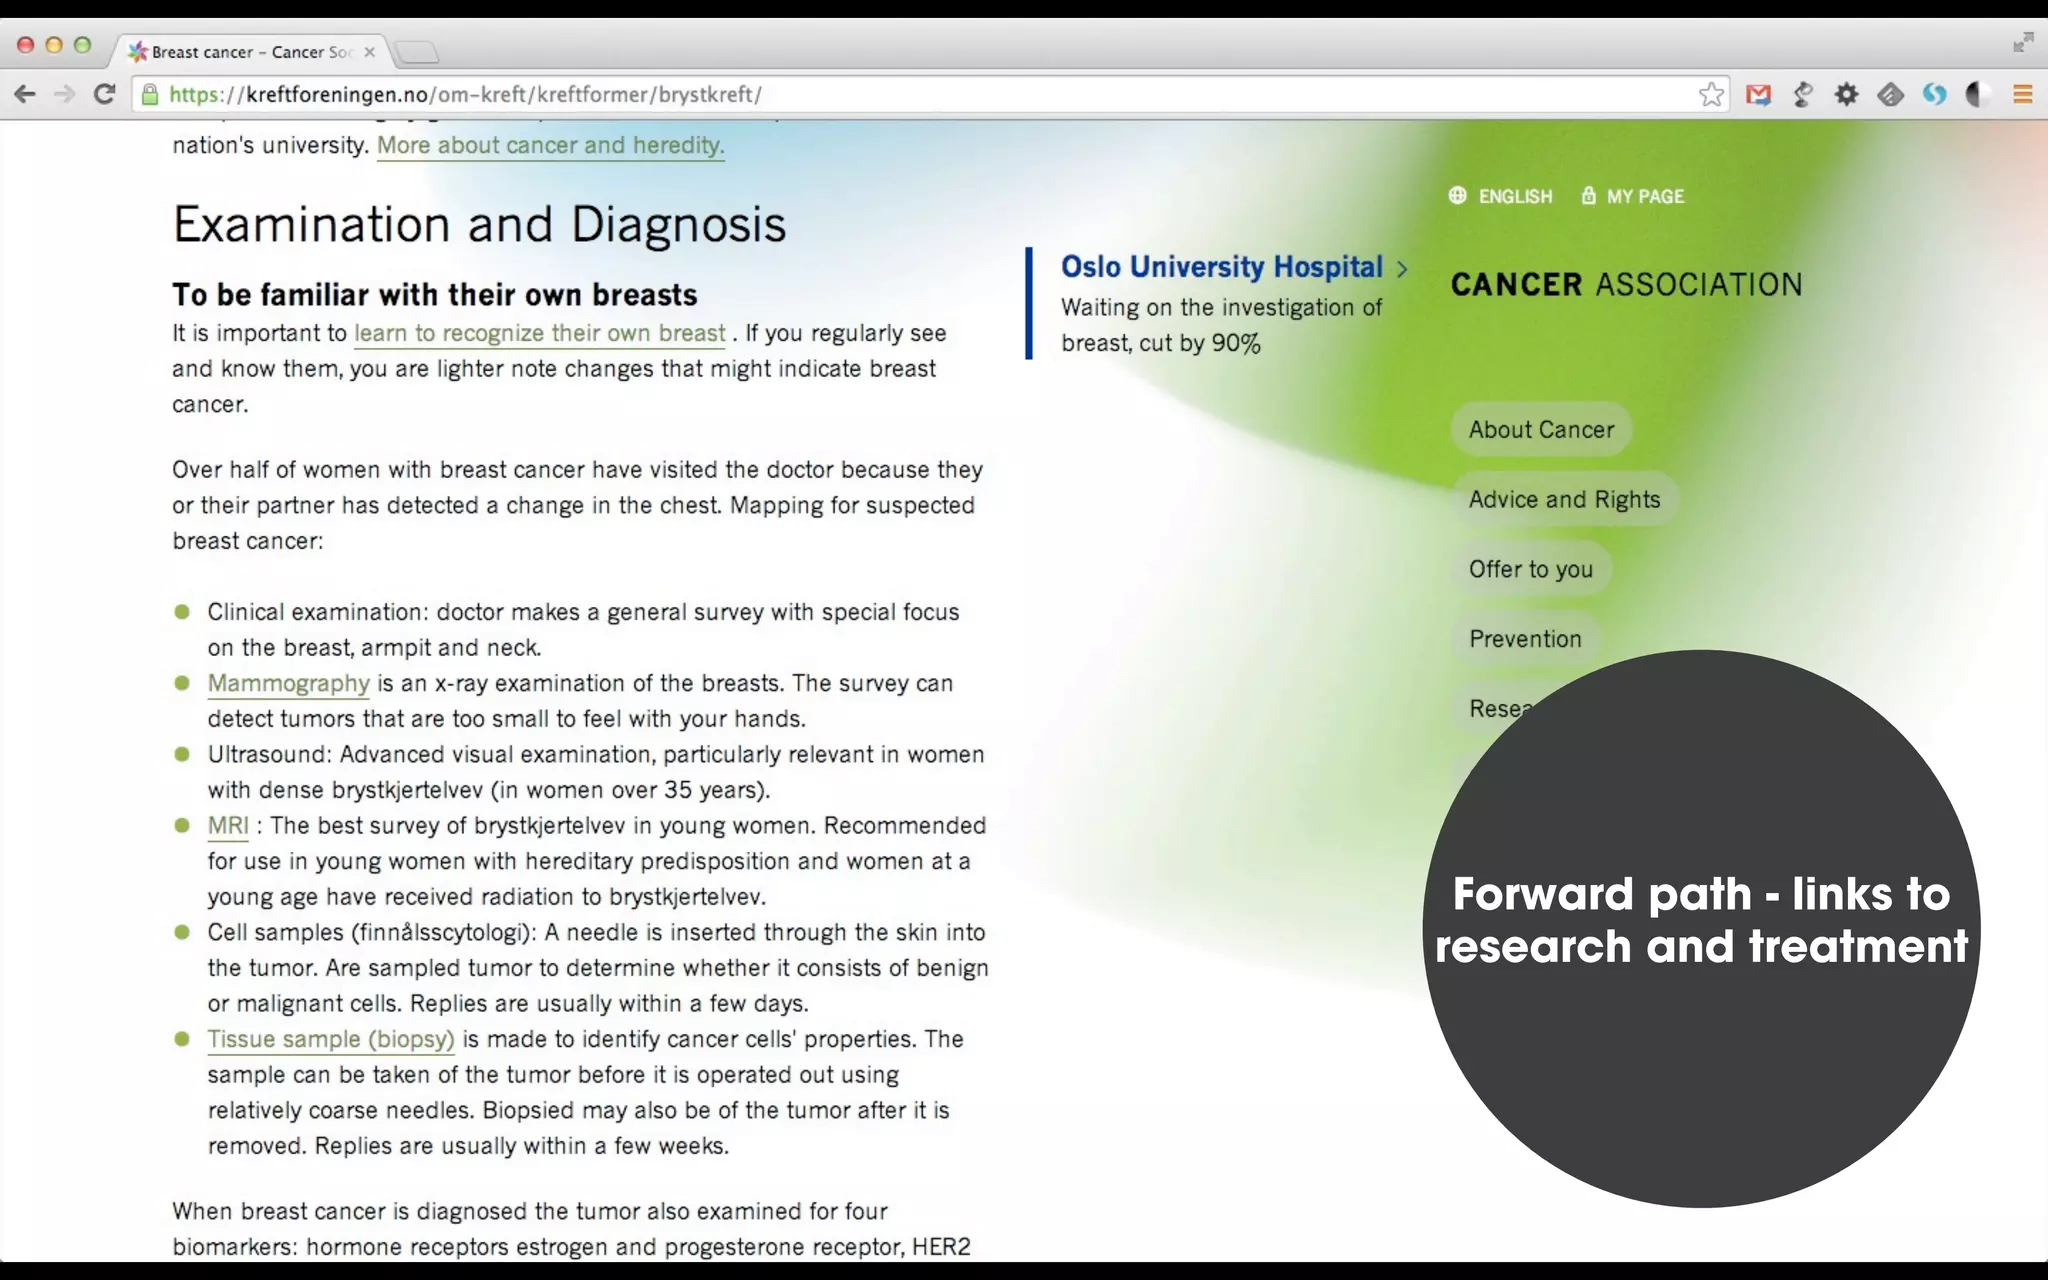Viewport: 2048px width, 1280px height.
Task: Open the Offer to you menu item
Action: 1530,569
